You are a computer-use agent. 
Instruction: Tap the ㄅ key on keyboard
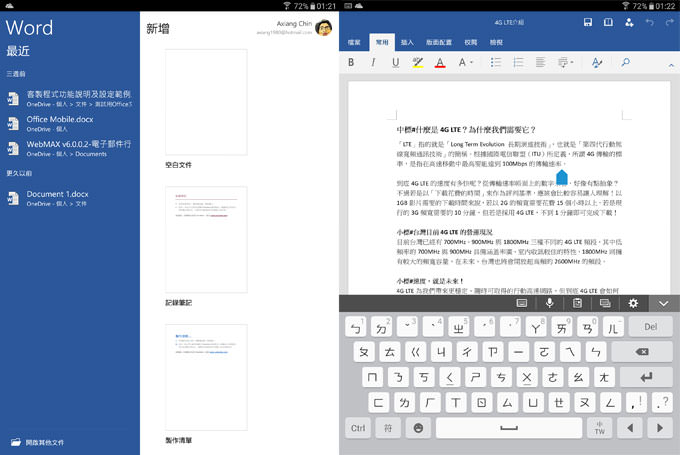click(x=356, y=327)
